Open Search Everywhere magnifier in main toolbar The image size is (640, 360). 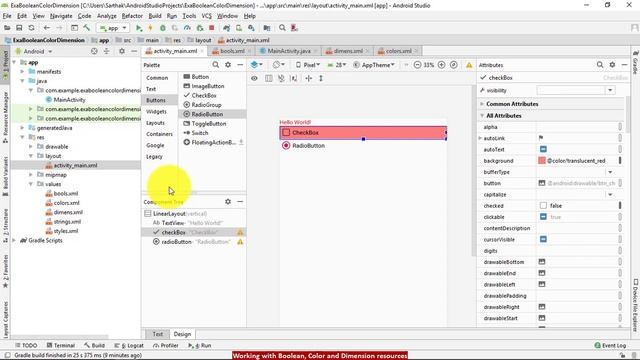282,28
